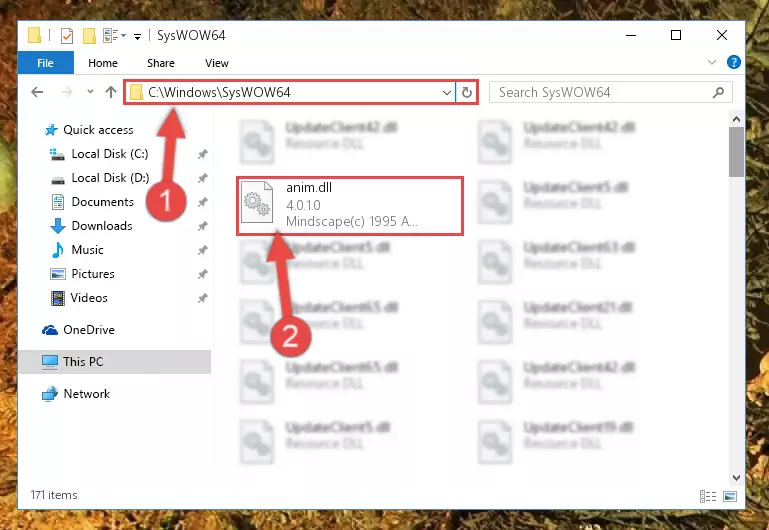
Task: Open the Documents folder shortcut
Action: pyautogui.click(x=92, y=202)
